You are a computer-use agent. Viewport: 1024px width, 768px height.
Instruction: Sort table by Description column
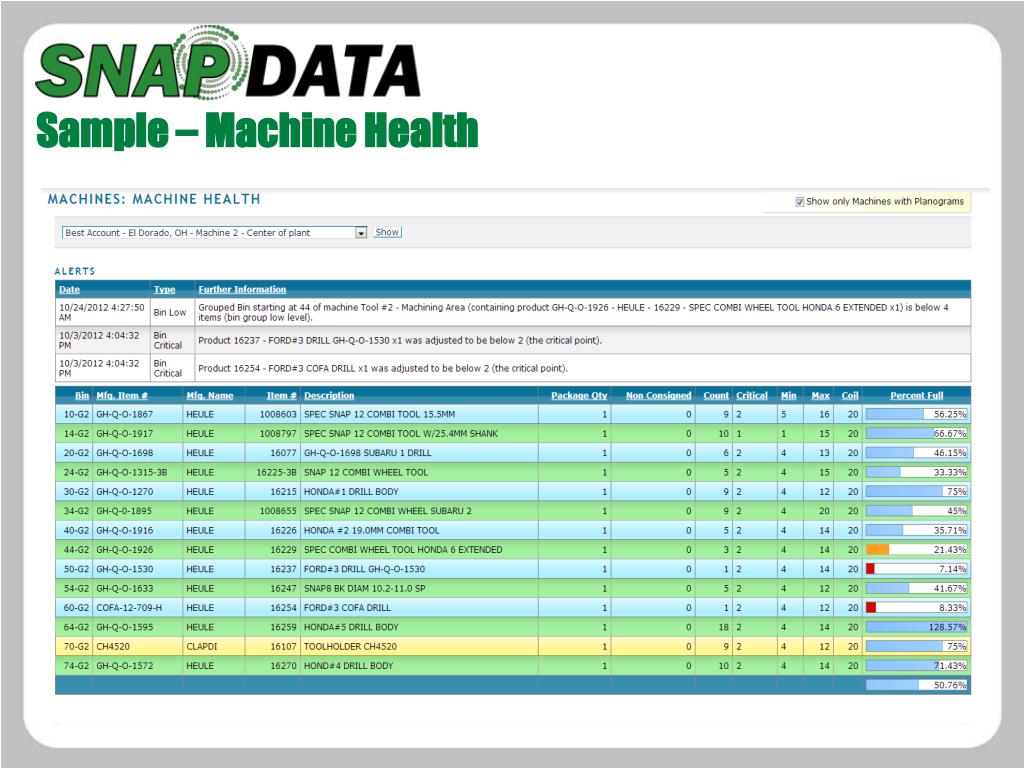(329, 395)
